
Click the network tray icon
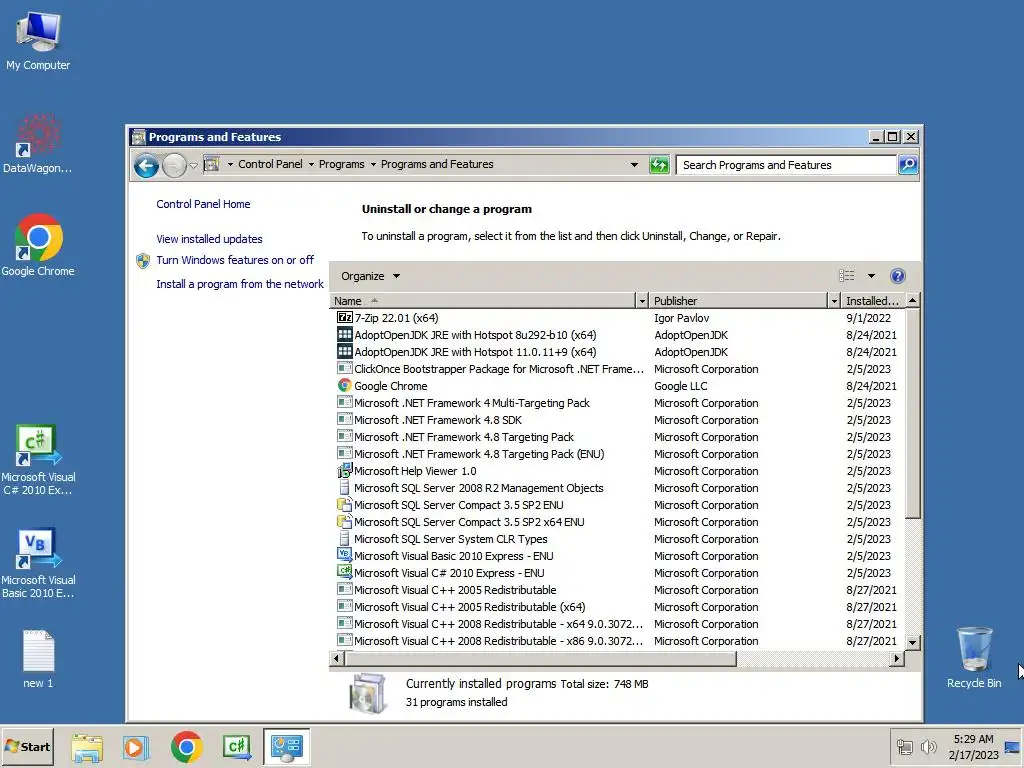[904, 746]
